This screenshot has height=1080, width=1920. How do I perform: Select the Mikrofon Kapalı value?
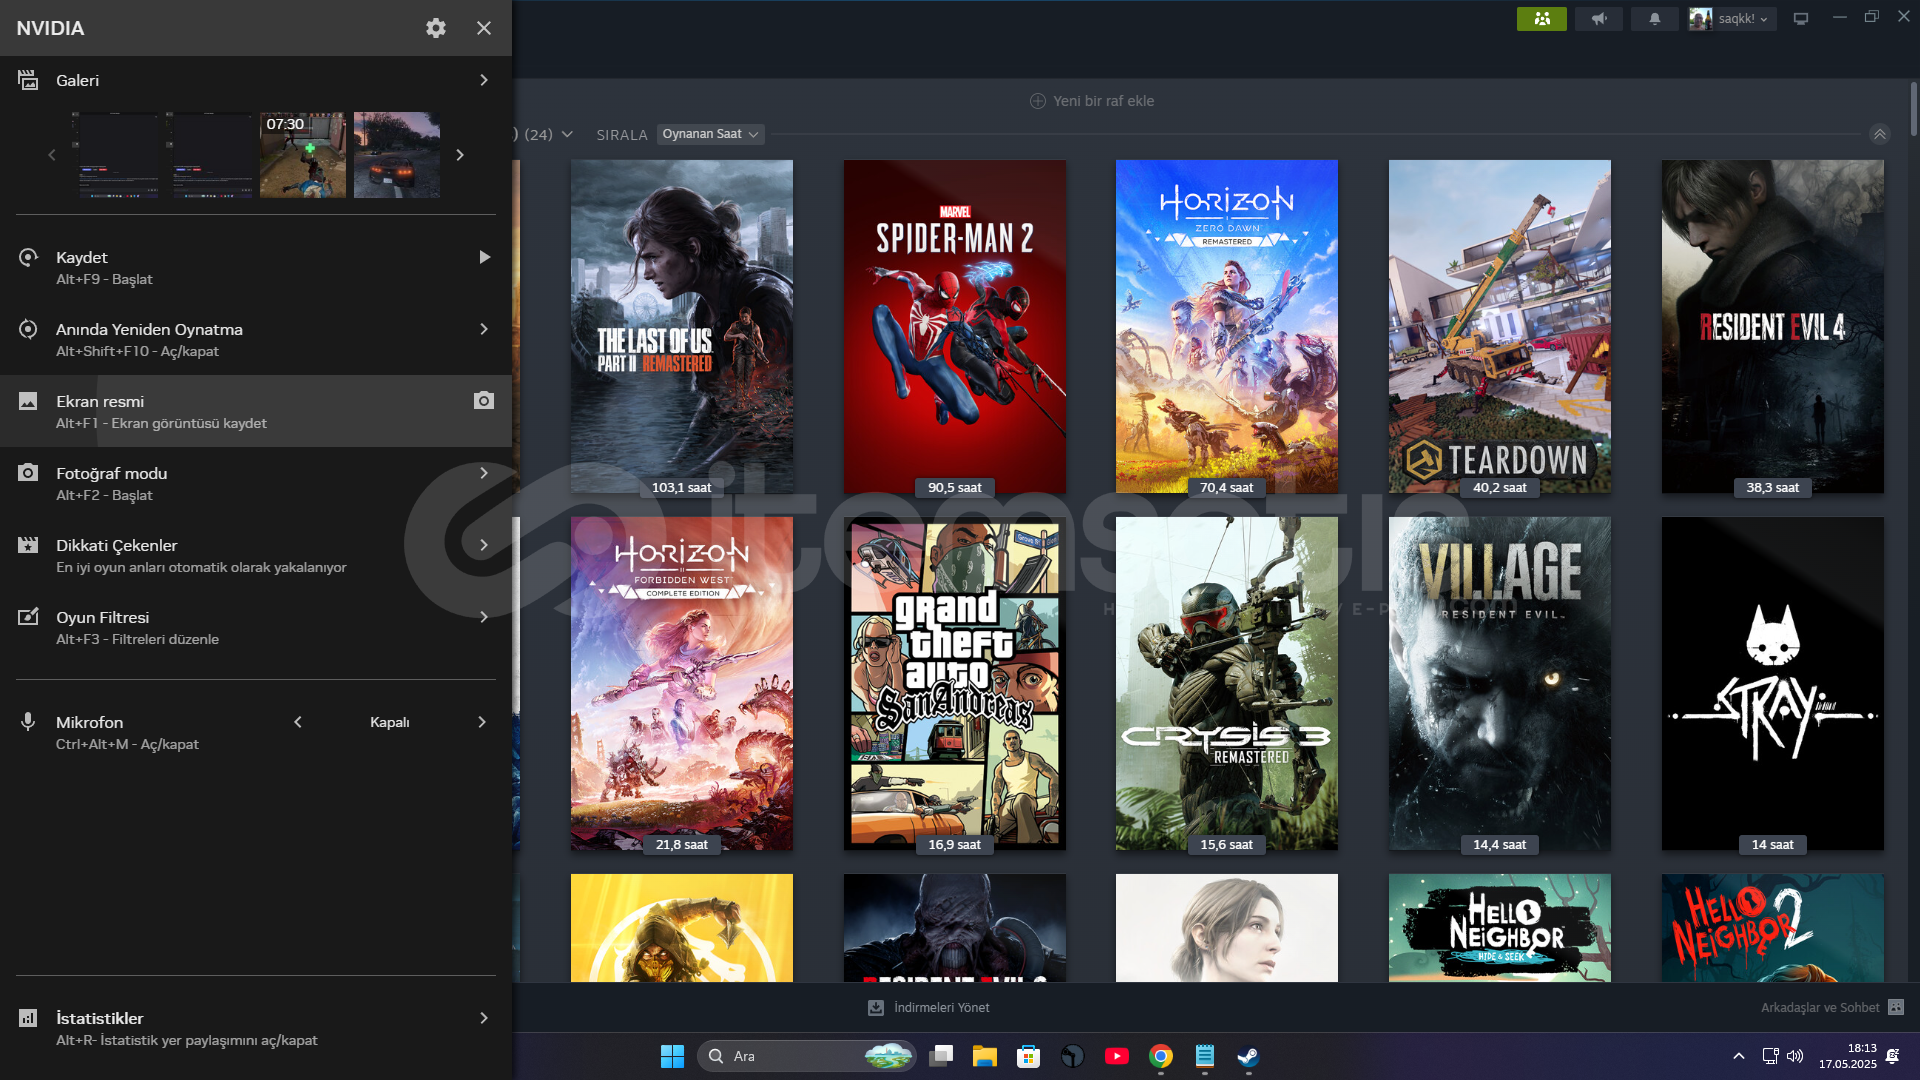point(390,722)
